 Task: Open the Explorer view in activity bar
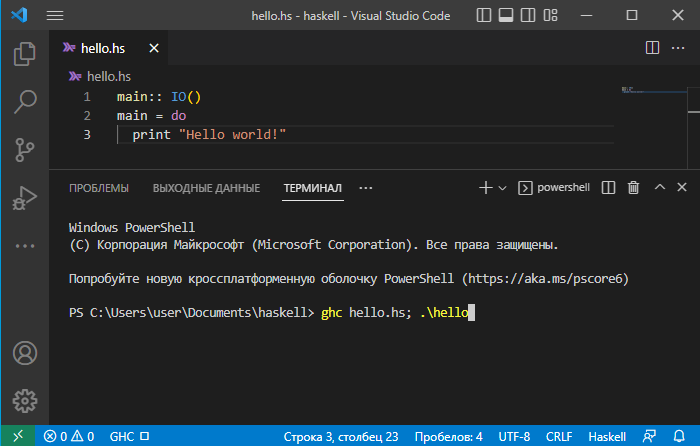(25, 54)
